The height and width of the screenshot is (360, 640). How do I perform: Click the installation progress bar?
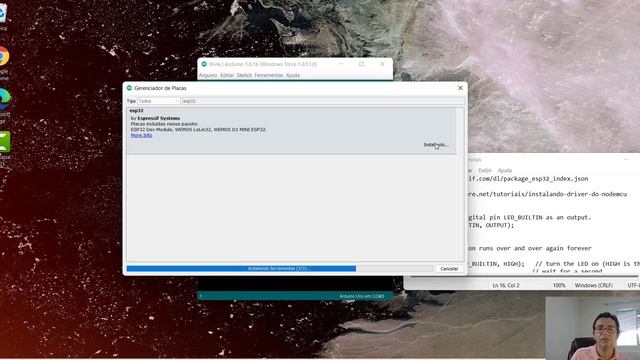pos(280,269)
